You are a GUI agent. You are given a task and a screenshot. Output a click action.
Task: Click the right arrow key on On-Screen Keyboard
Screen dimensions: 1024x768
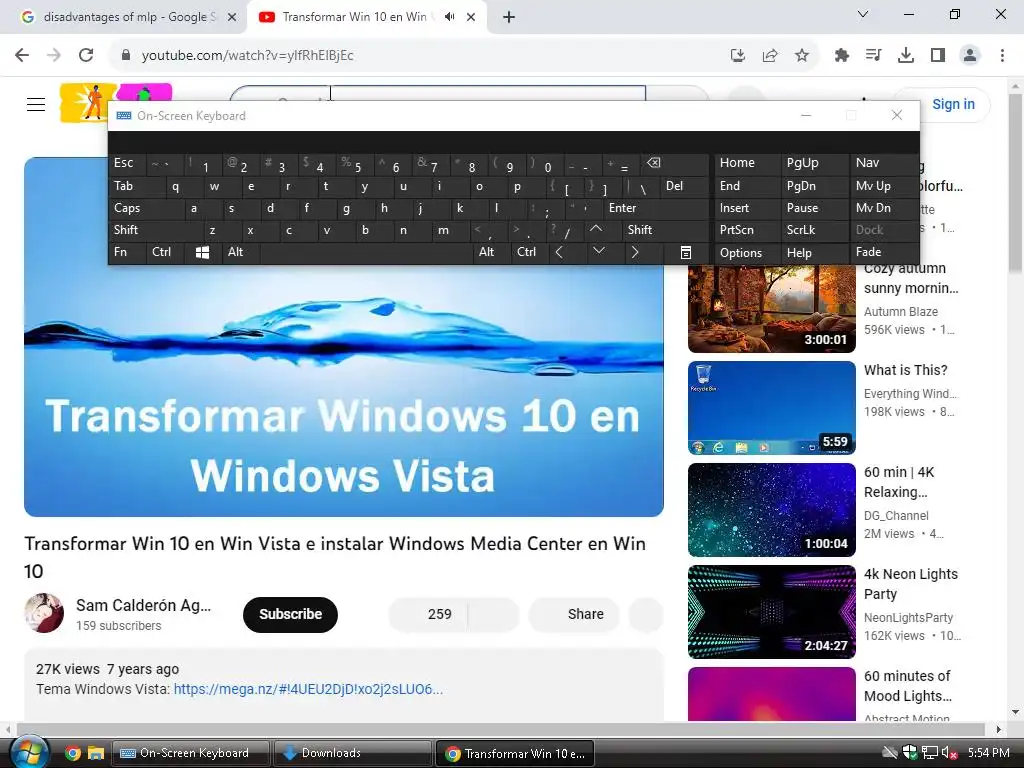pyautogui.click(x=634, y=252)
